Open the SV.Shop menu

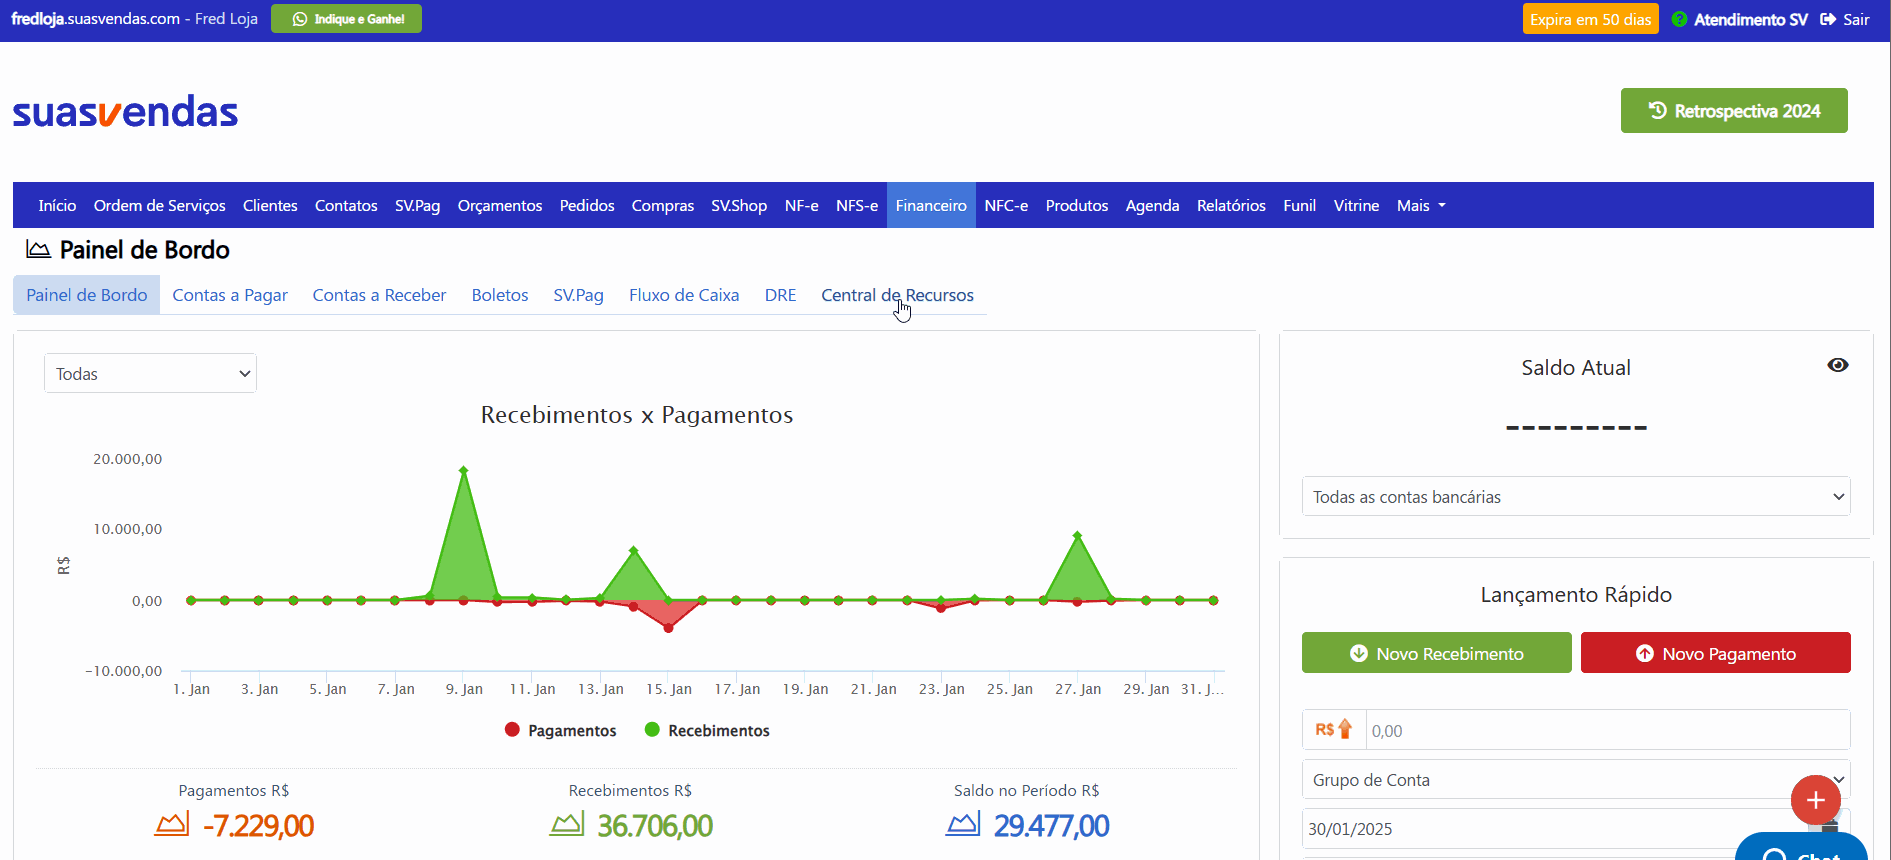[x=739, y=205]
